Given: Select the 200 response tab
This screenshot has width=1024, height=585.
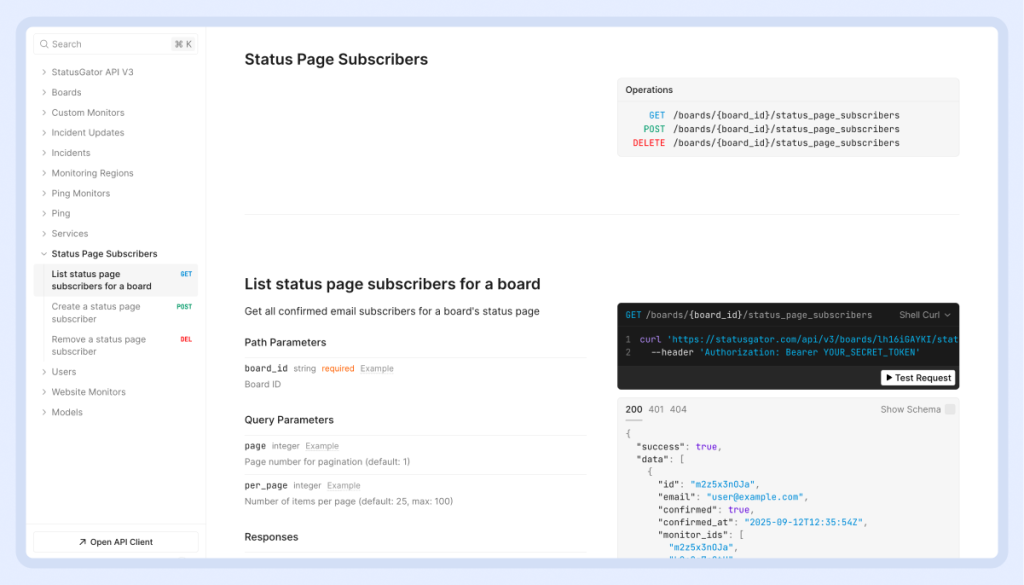Looking at the screenshot, I should tap(634, 409).
